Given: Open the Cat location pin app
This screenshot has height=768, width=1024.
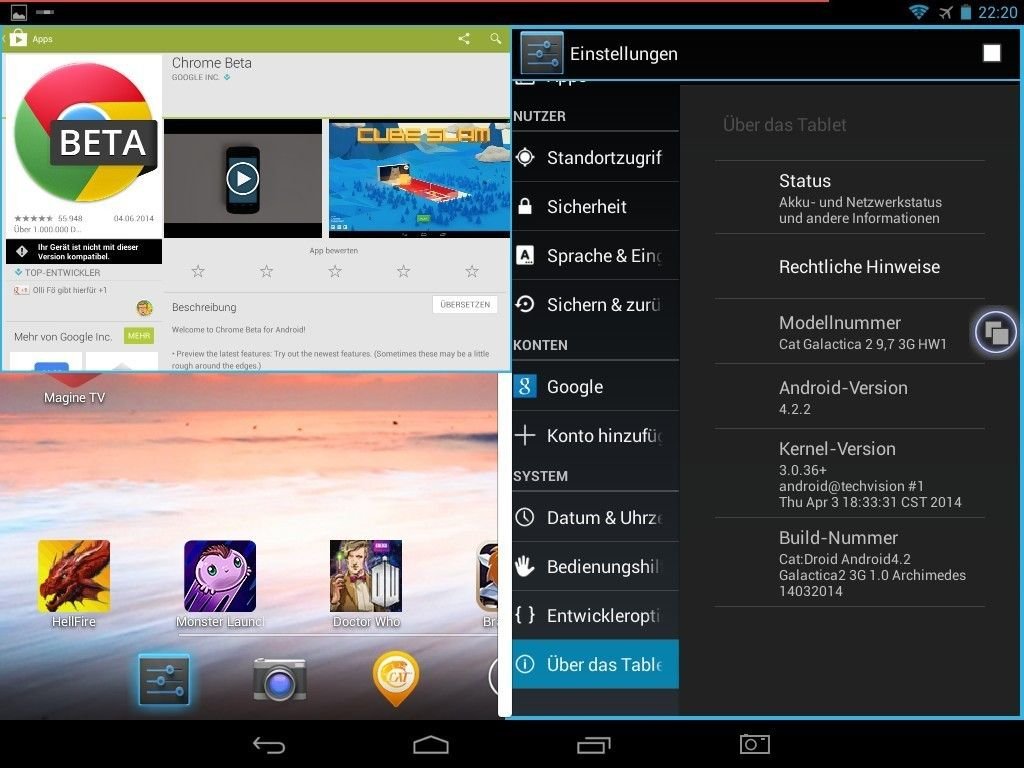Looking at the screenshot, I should click(x=396, y=679).
